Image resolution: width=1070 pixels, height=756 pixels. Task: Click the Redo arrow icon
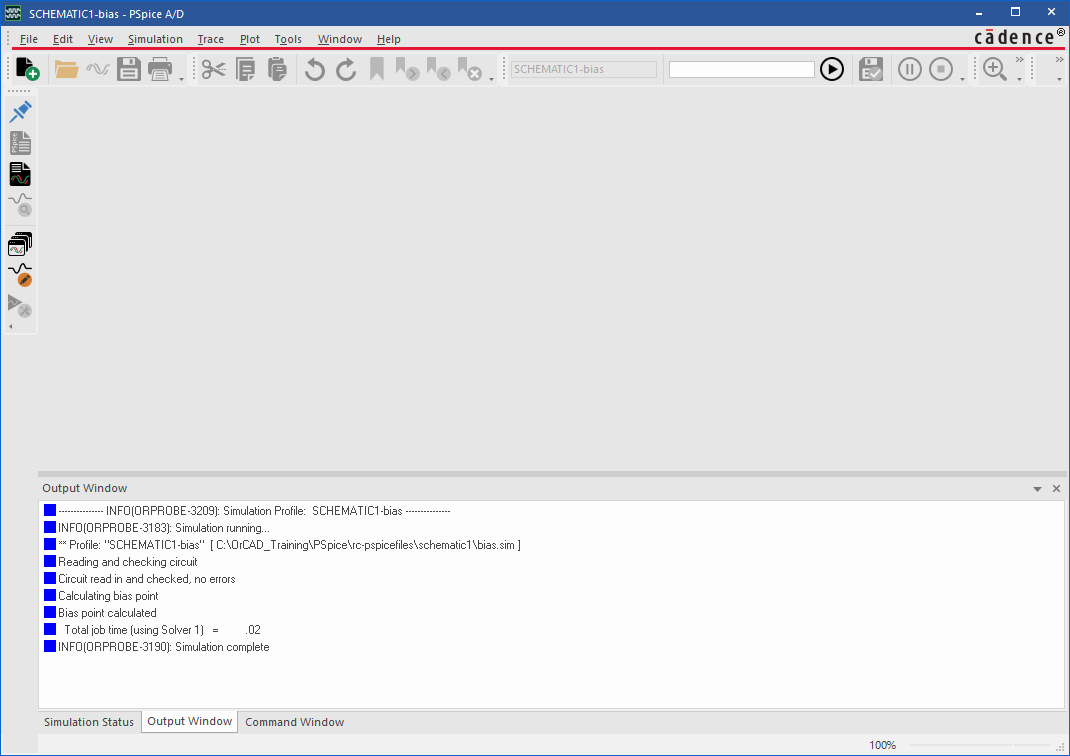(347, 69)
